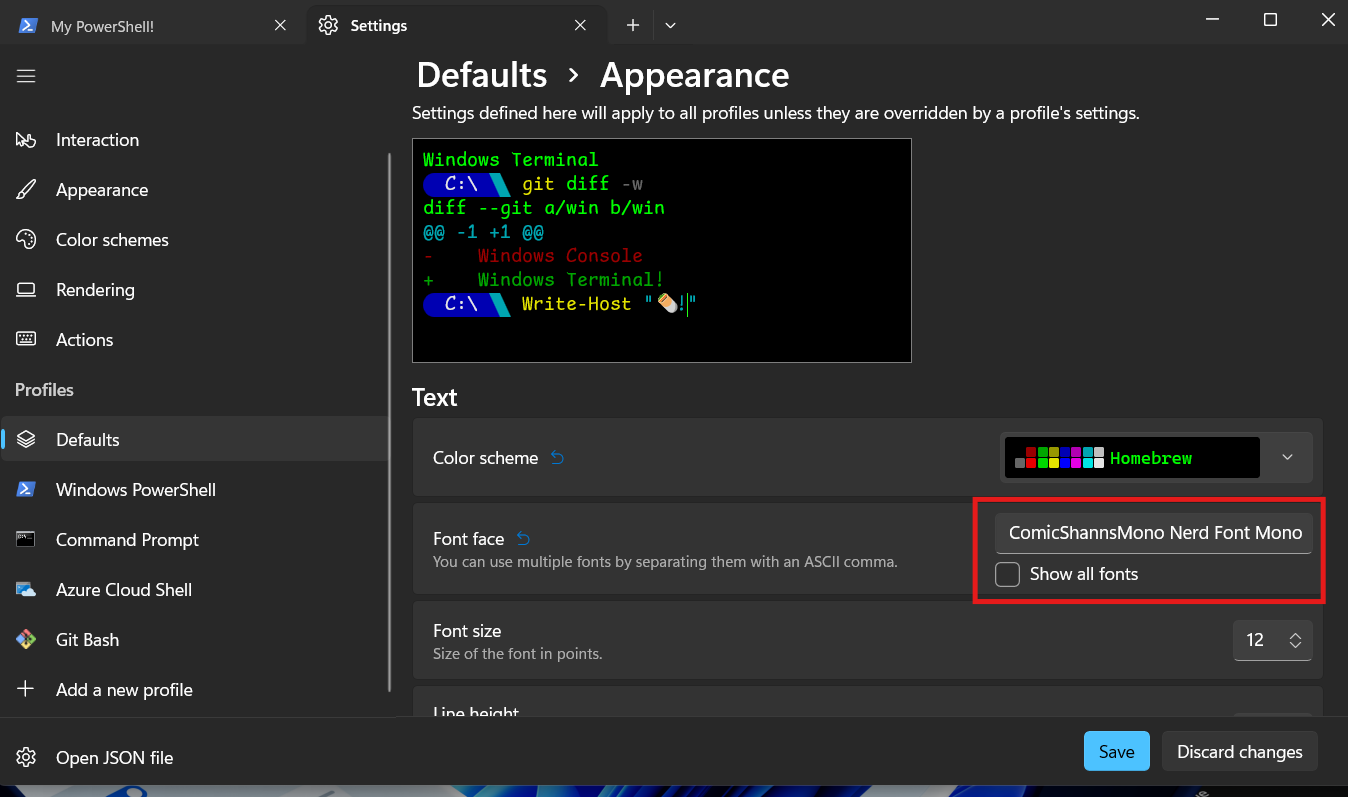Screen dimensions: 1348x797
Task: Click the Git Bash profile icon
Action: (26, 640)
